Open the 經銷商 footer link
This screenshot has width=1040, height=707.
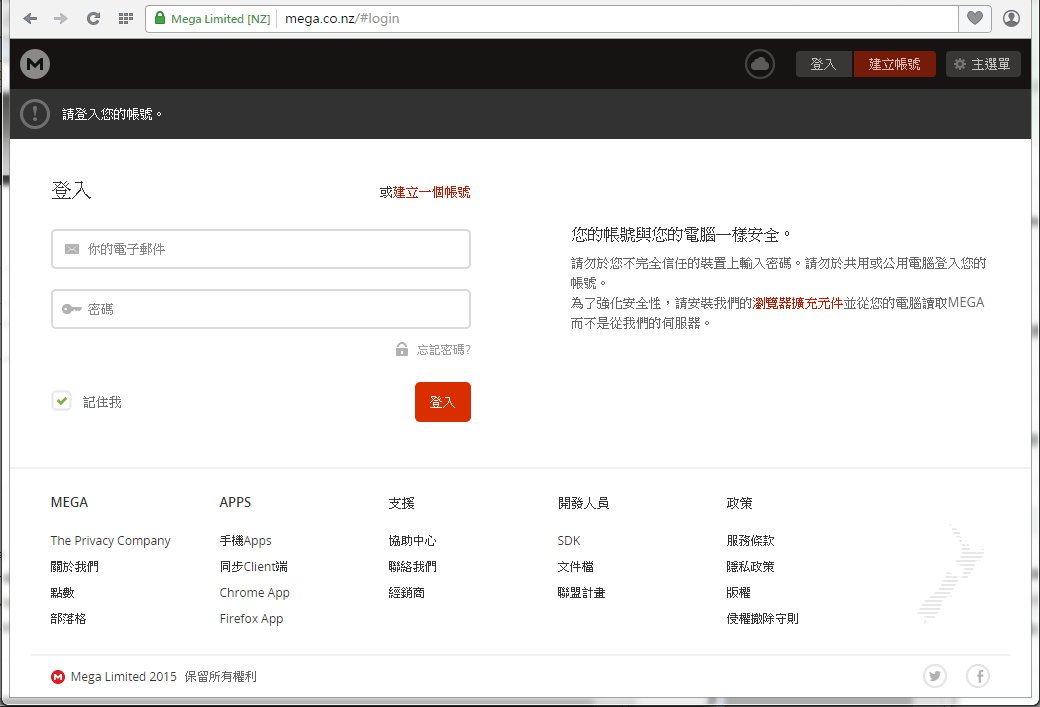coord(407,592)
